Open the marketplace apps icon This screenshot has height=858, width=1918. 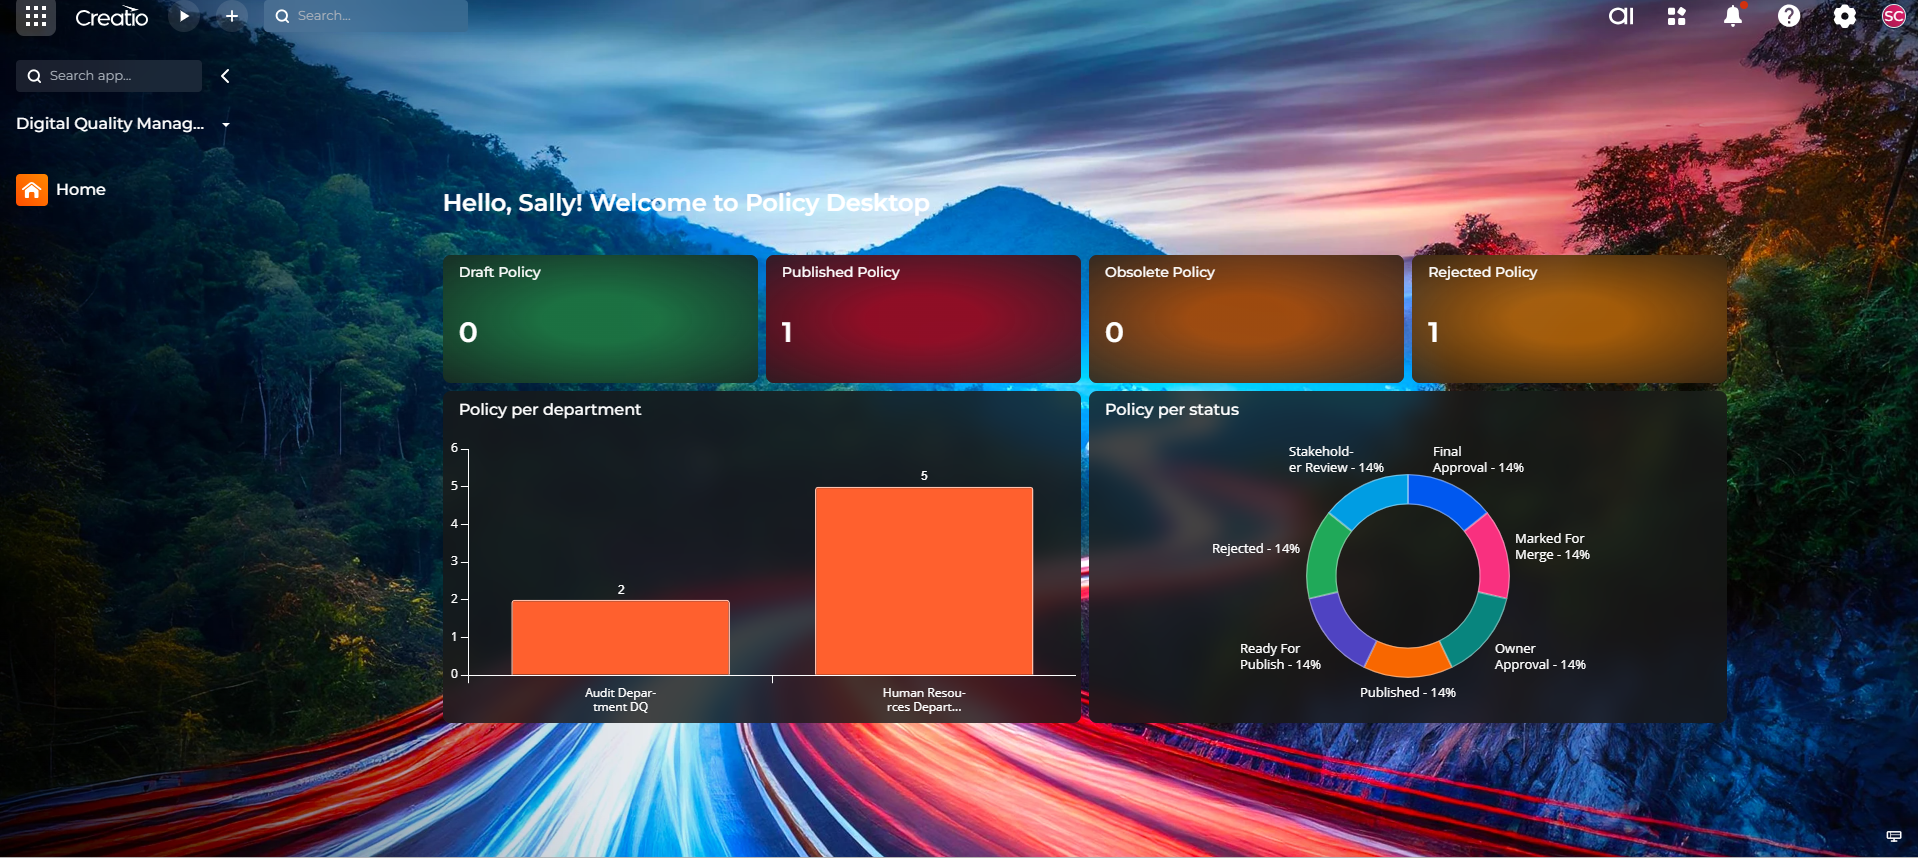point(1677,16)
